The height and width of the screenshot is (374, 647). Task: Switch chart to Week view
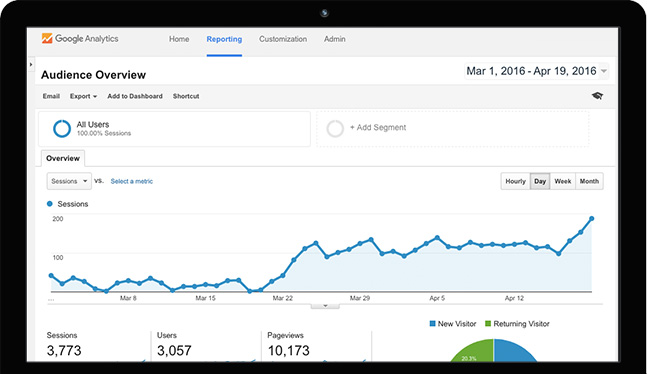pyautogui.click(x=563, y=181)
